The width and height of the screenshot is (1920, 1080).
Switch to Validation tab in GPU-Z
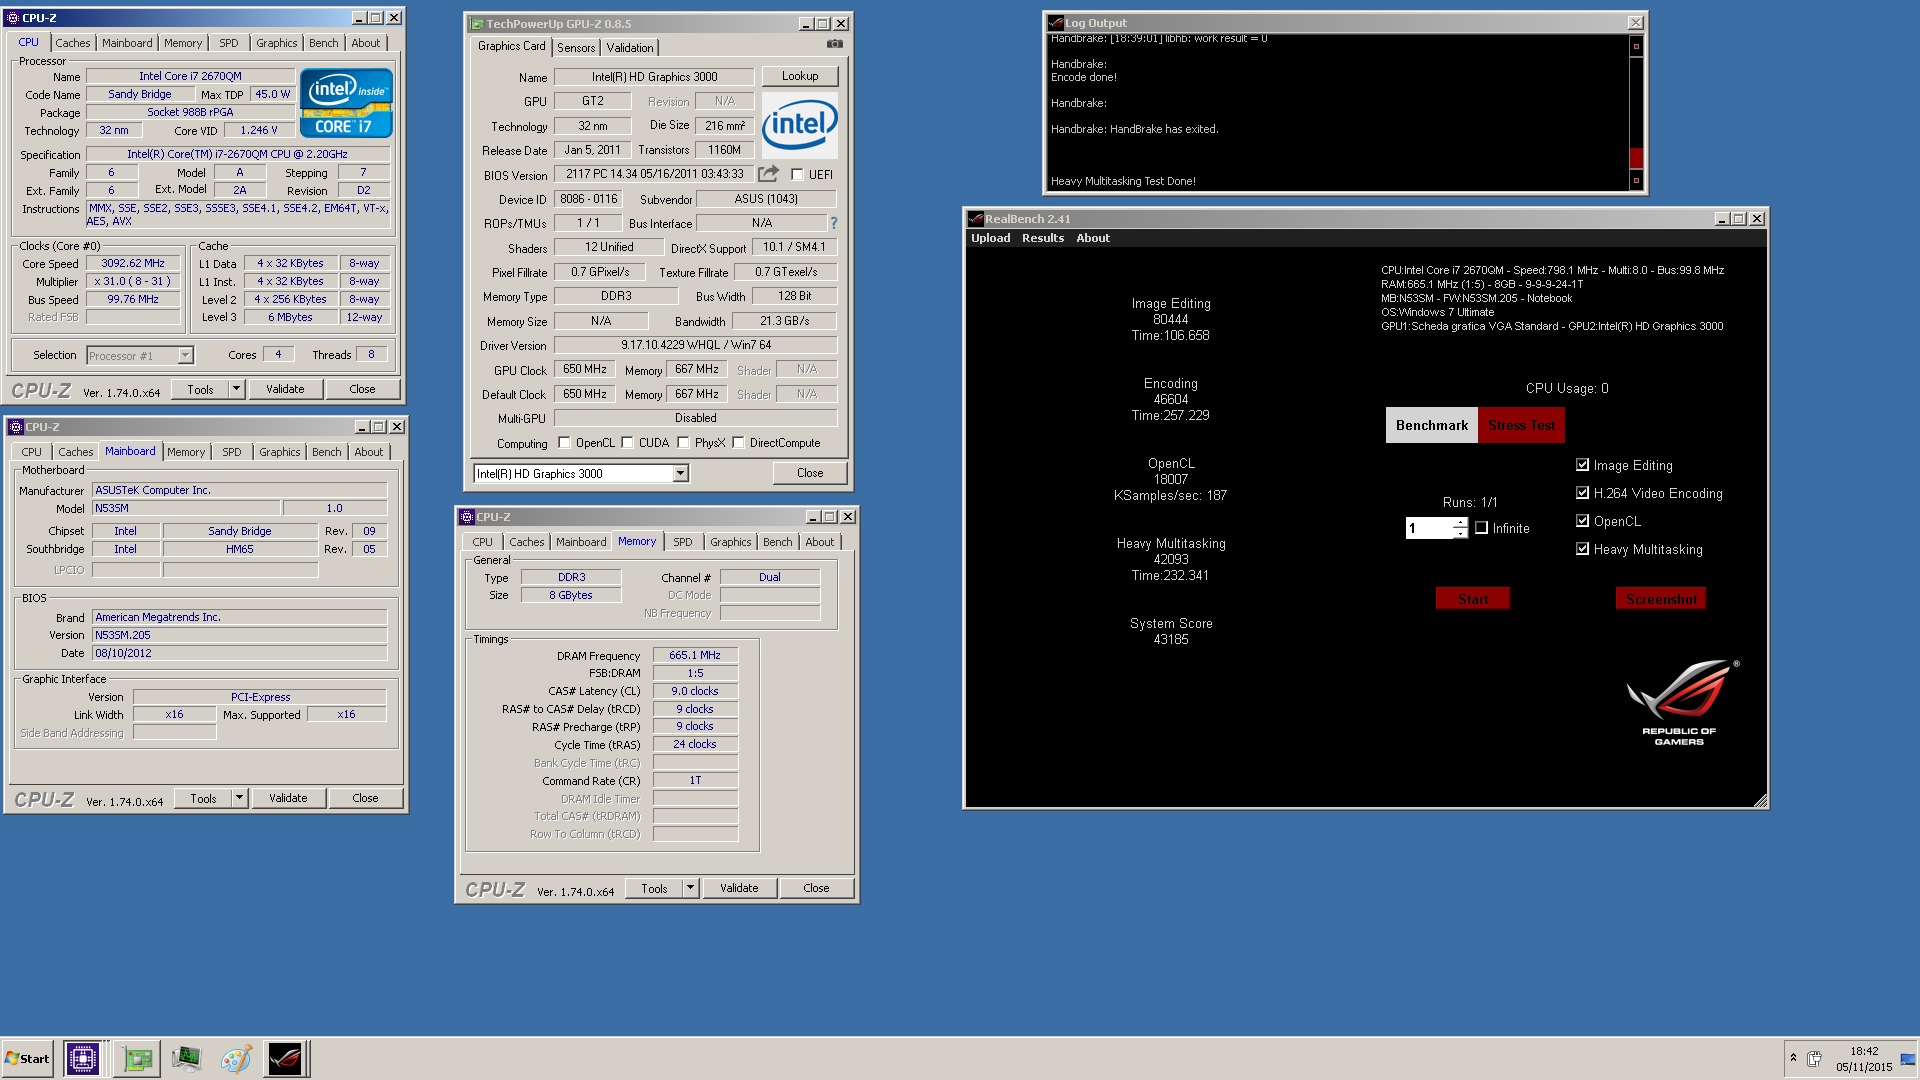[630, 47]
